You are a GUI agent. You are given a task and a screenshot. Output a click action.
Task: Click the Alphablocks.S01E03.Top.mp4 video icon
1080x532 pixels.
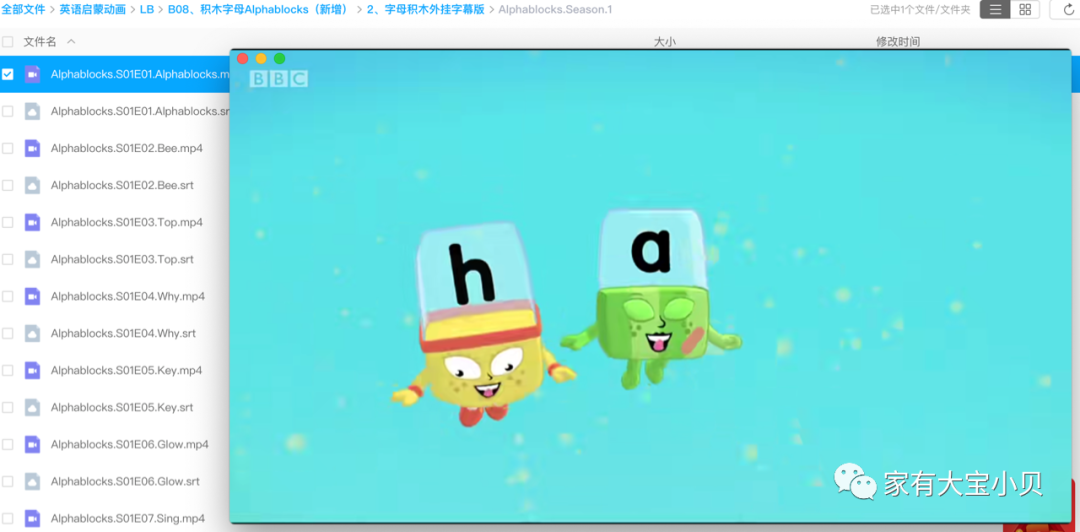click(x=32, y=223)
